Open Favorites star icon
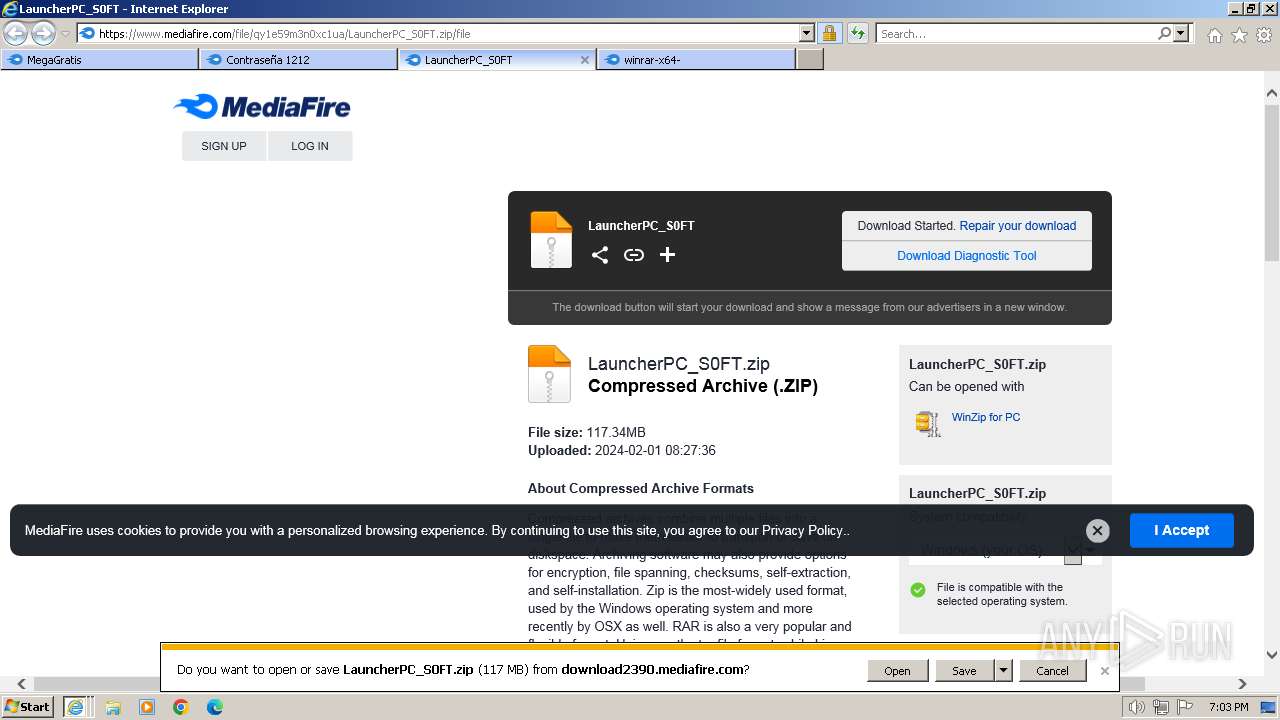 pyautogui.click(x=1239, y=35)
